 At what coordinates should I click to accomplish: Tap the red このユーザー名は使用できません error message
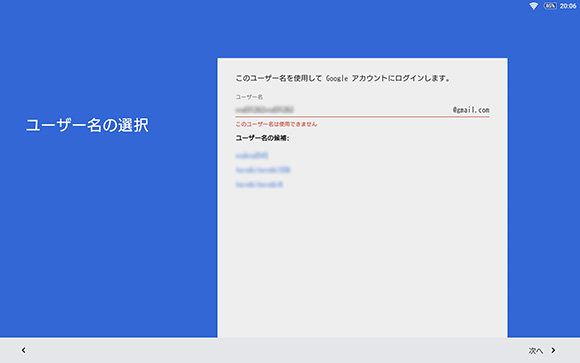click(276, 124)
